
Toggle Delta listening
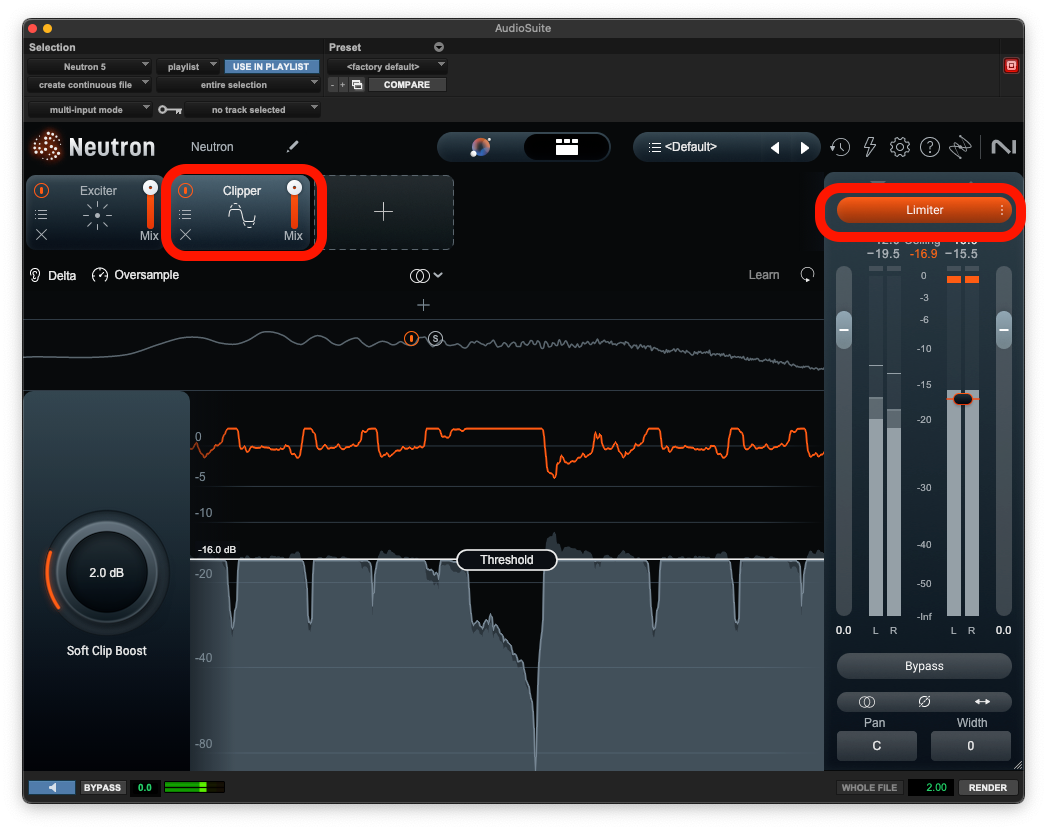[x=53, y=275]
